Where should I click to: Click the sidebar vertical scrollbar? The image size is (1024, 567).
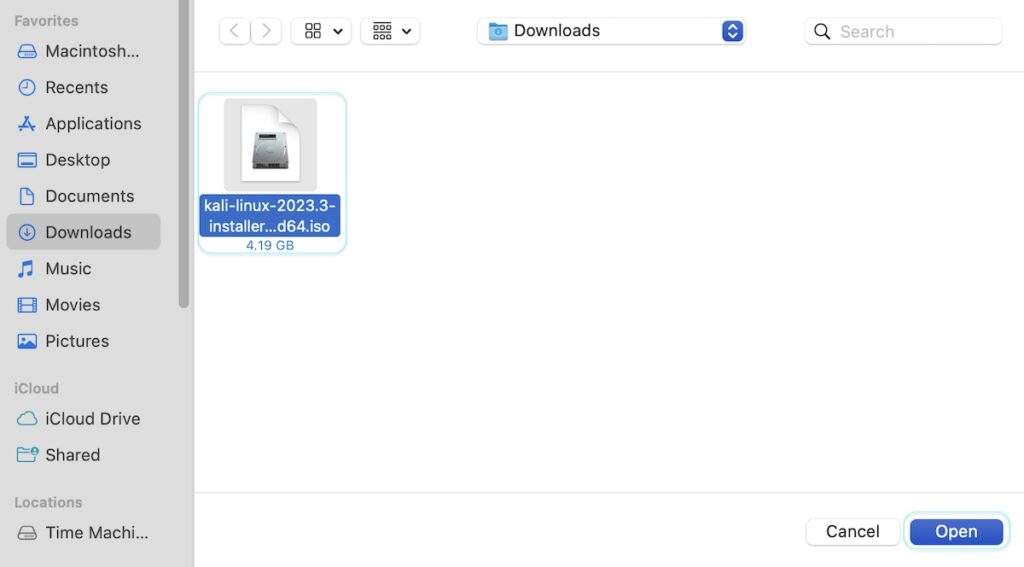pyautogui.click(x=184, y=154)
